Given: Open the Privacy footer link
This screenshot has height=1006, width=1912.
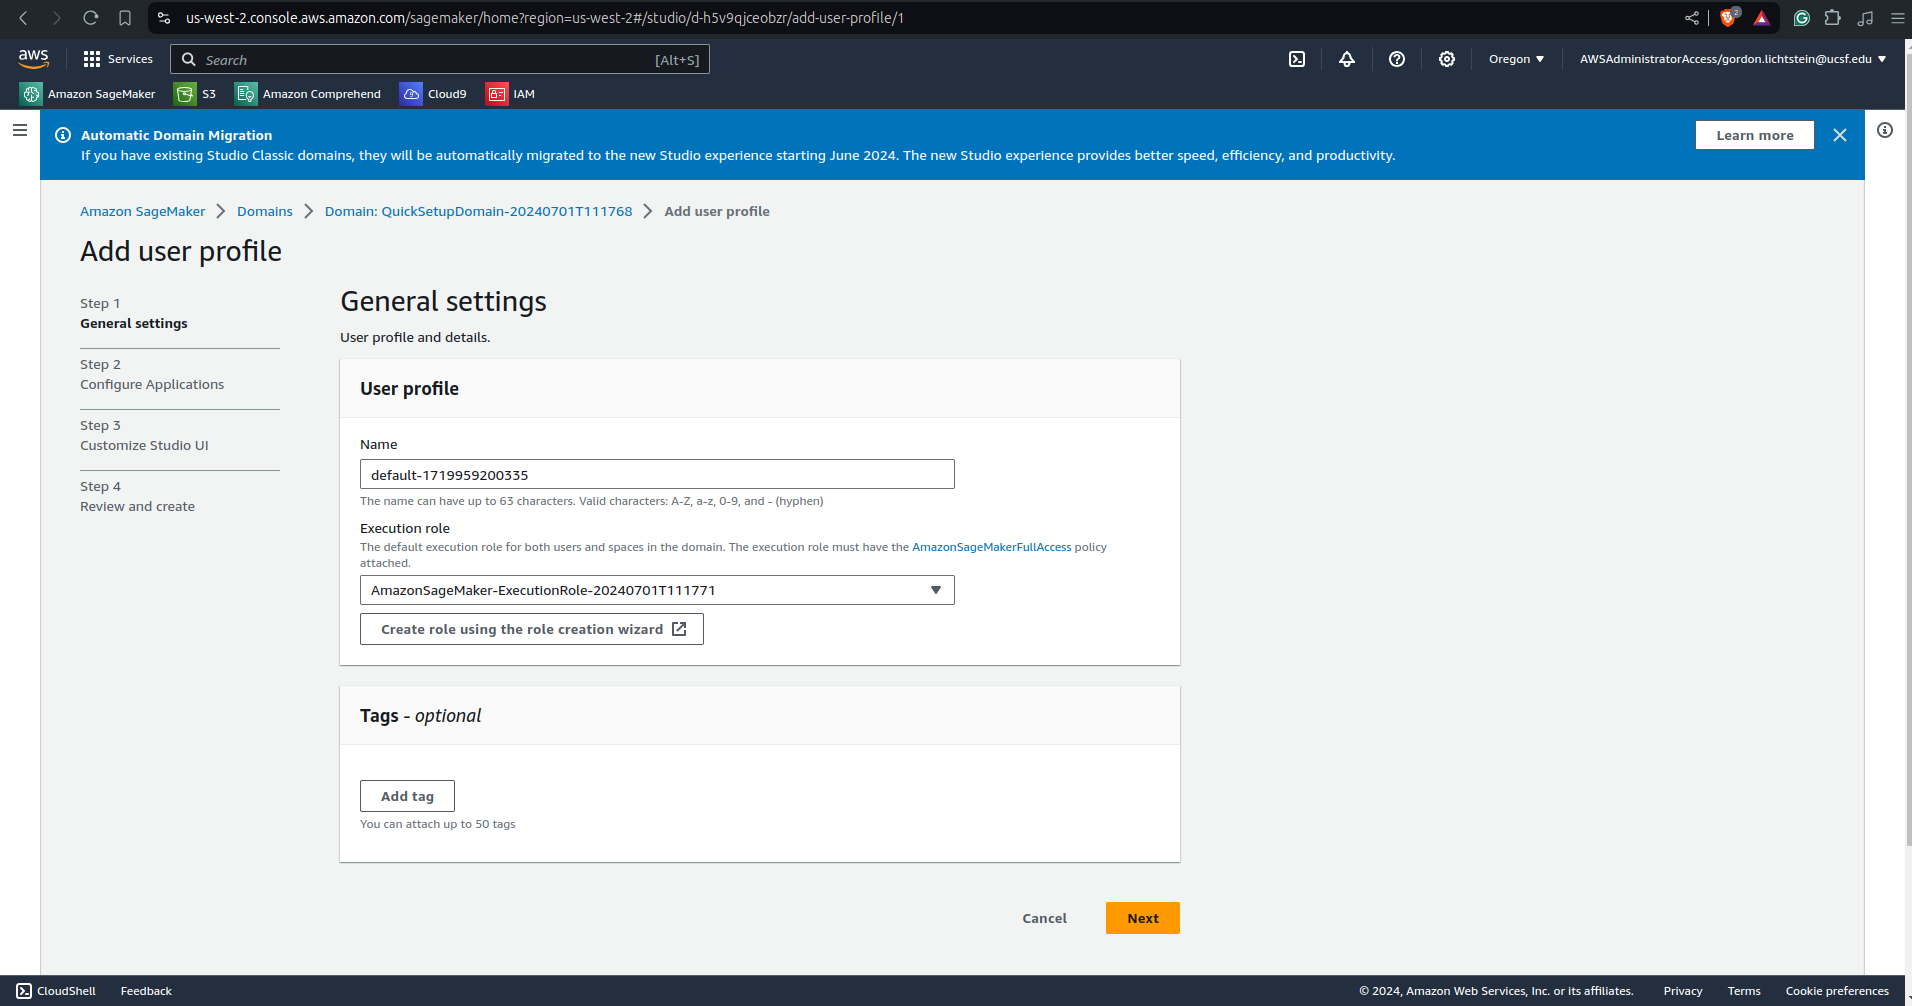Looking at the screenshot, I should (1683, 991).
